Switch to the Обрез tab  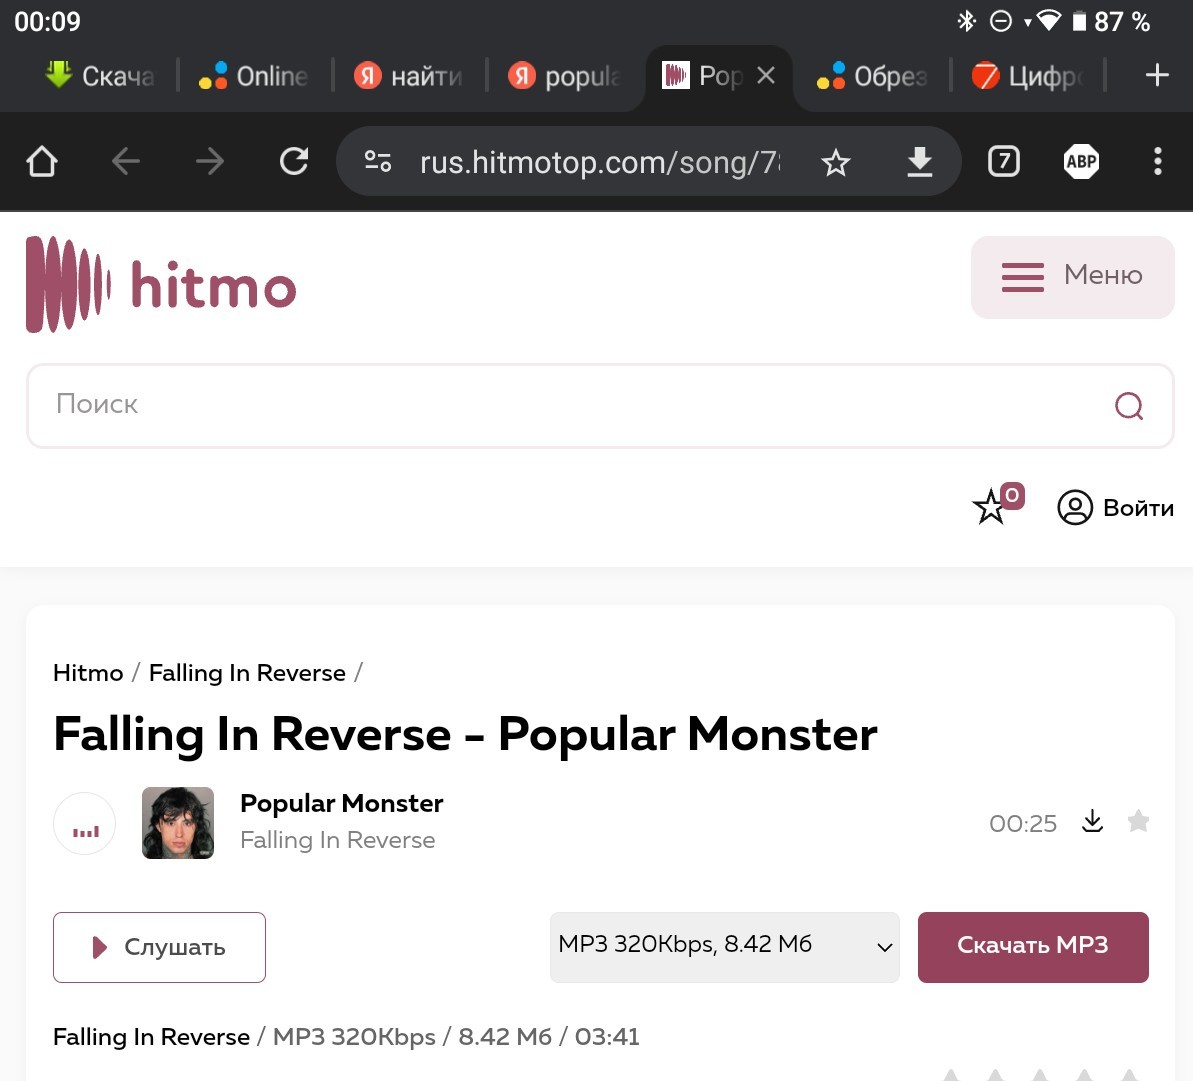click(x=871, y=75)
